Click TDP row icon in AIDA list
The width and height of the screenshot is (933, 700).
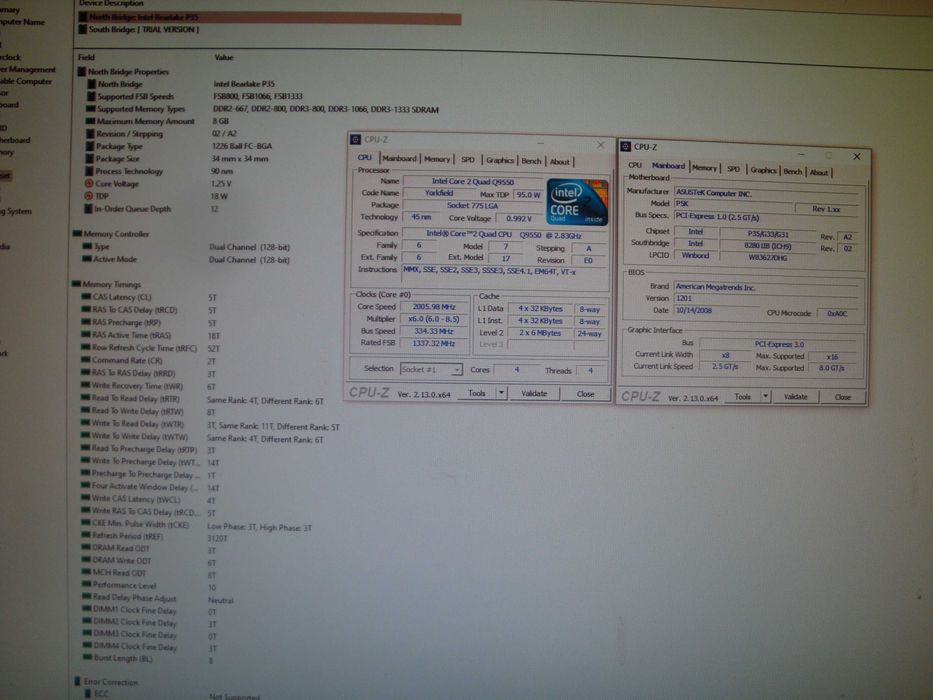coord(89,196)
